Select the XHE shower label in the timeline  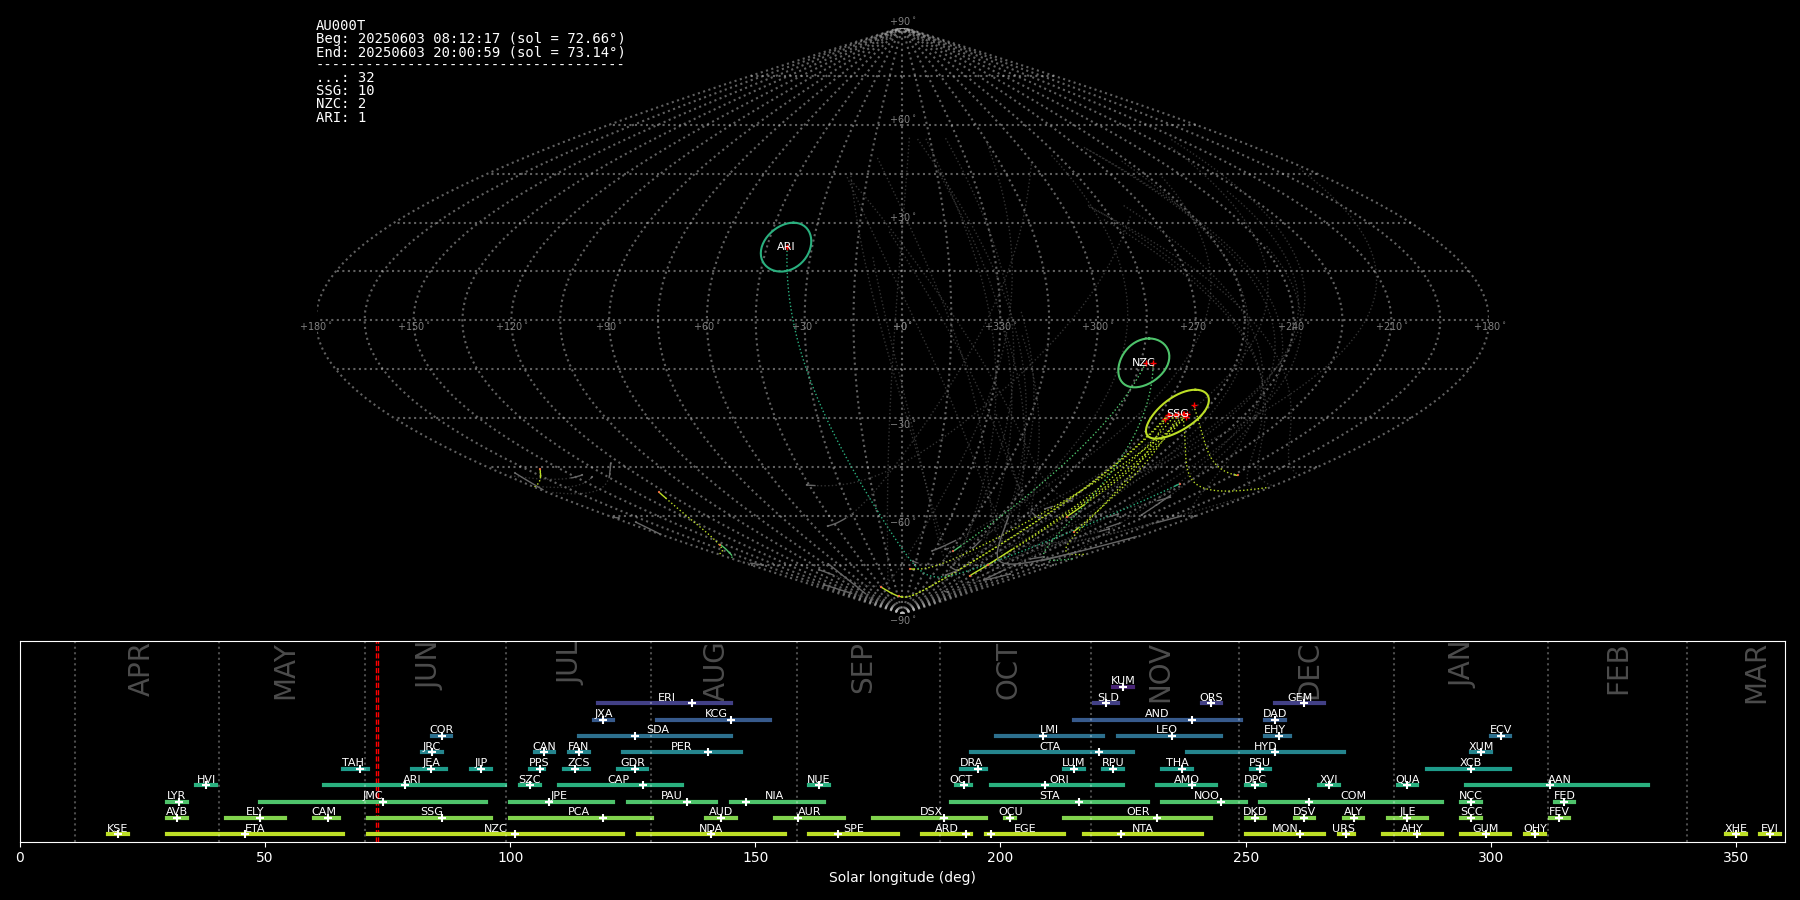coord(1735,829)
